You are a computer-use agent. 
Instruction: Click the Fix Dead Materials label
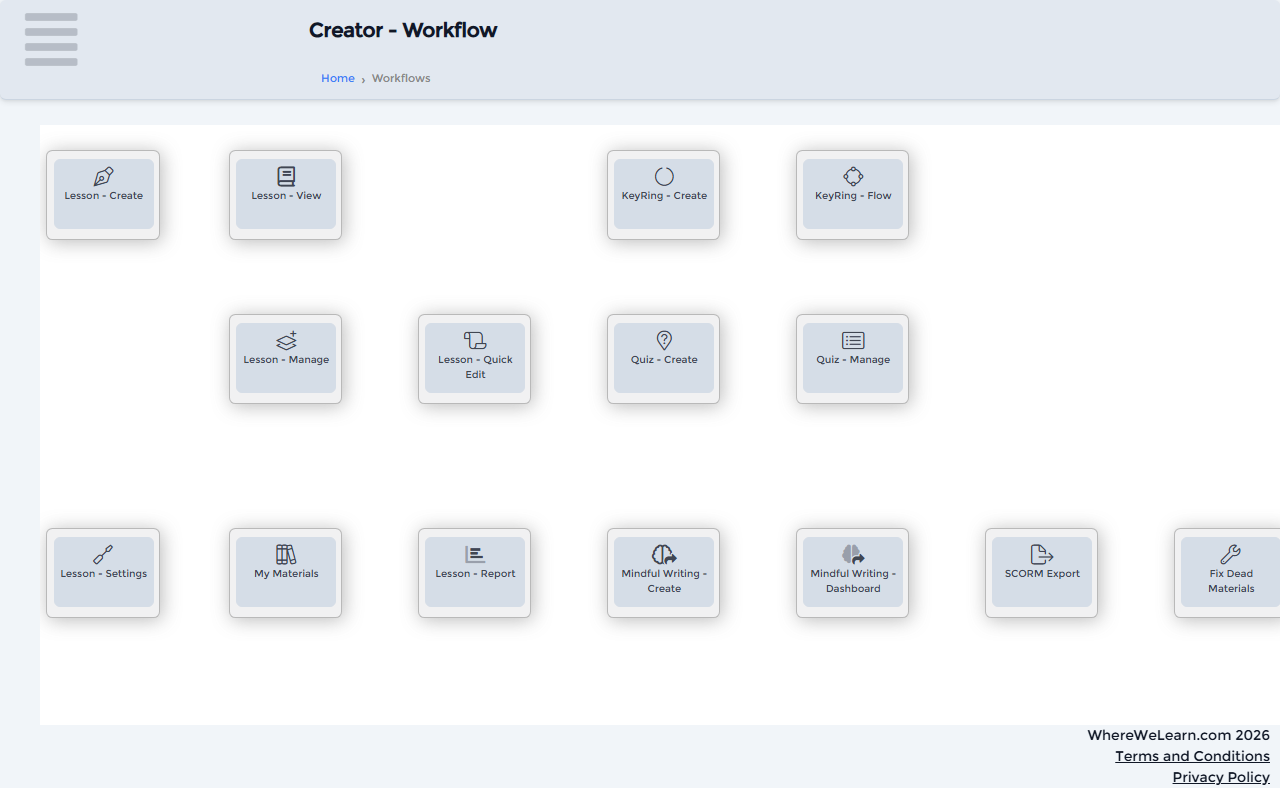[x=1231, y=581]
